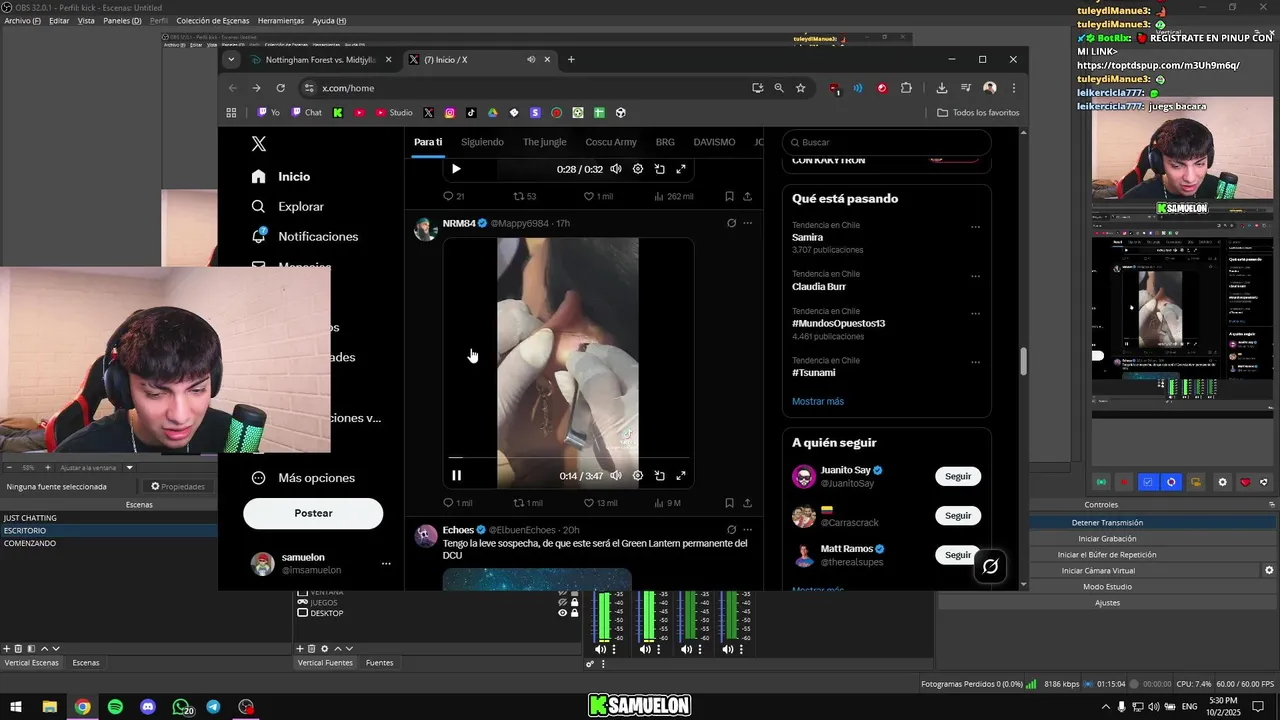
Task: Open OBS advanced audio properties gear
Action: (590, 664)
